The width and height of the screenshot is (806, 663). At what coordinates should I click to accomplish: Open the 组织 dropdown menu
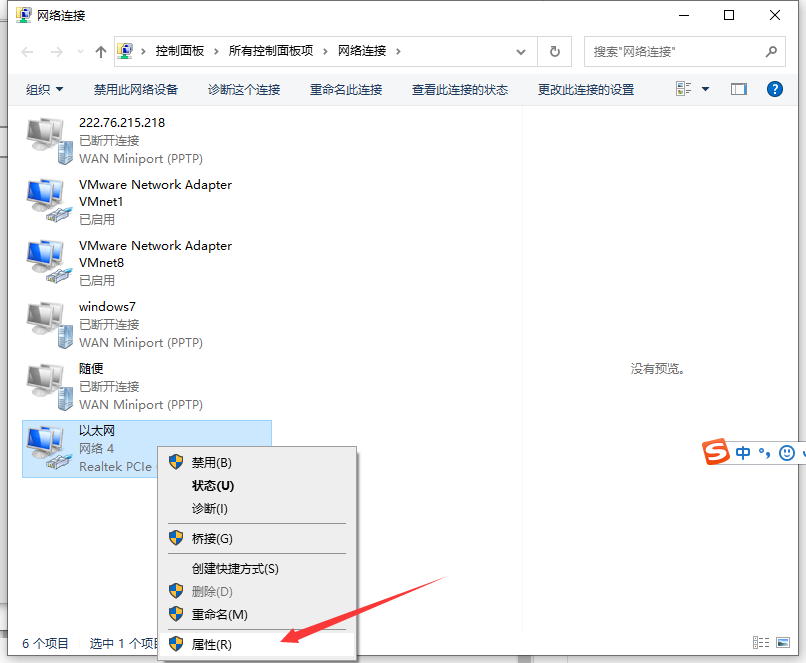click(45, 89)
